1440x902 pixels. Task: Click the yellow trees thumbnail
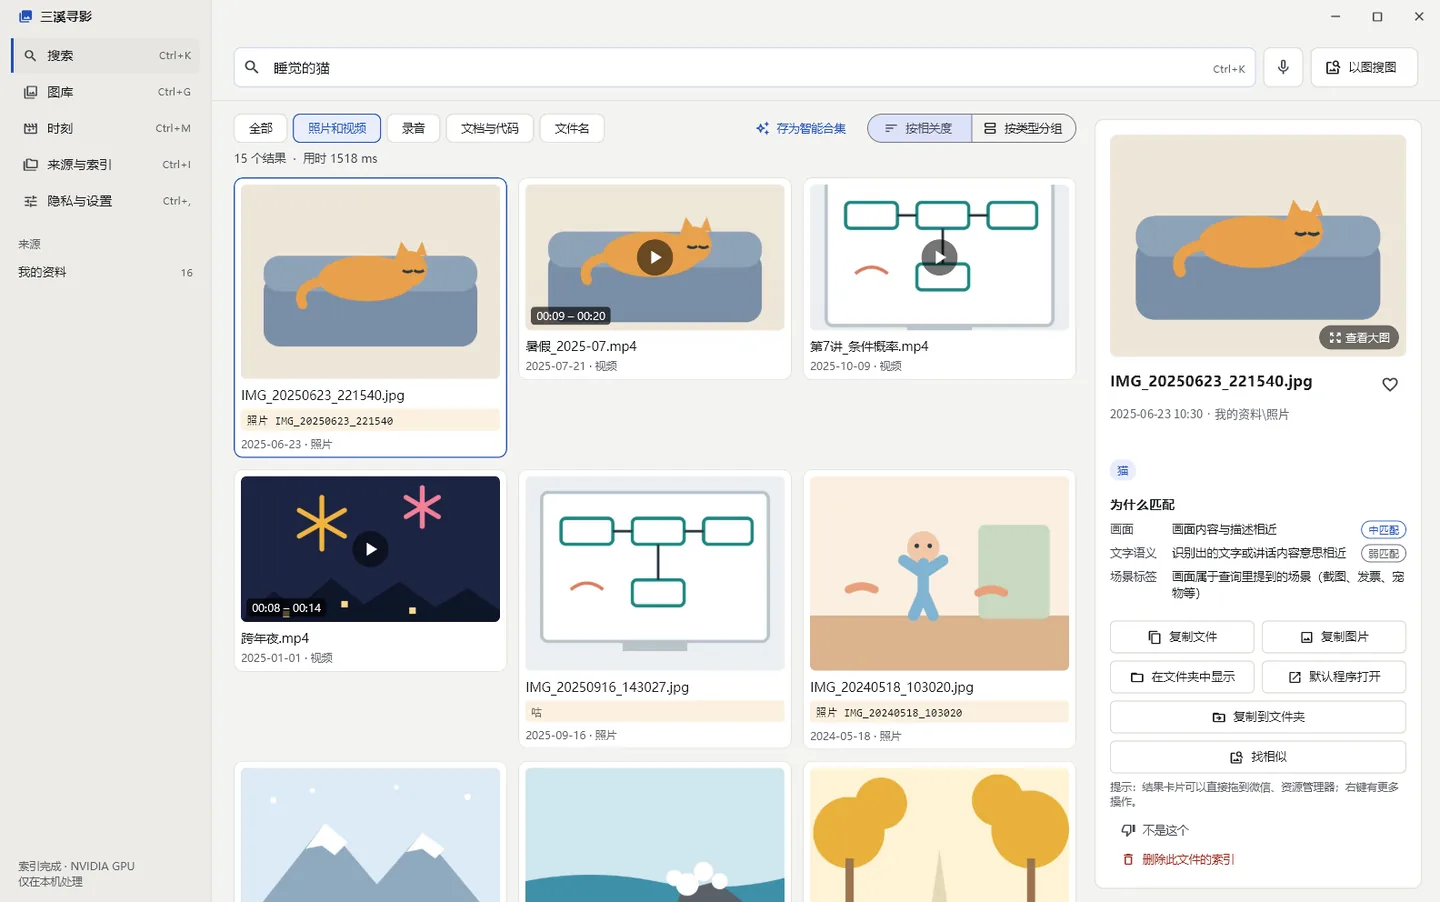(939, 835)
